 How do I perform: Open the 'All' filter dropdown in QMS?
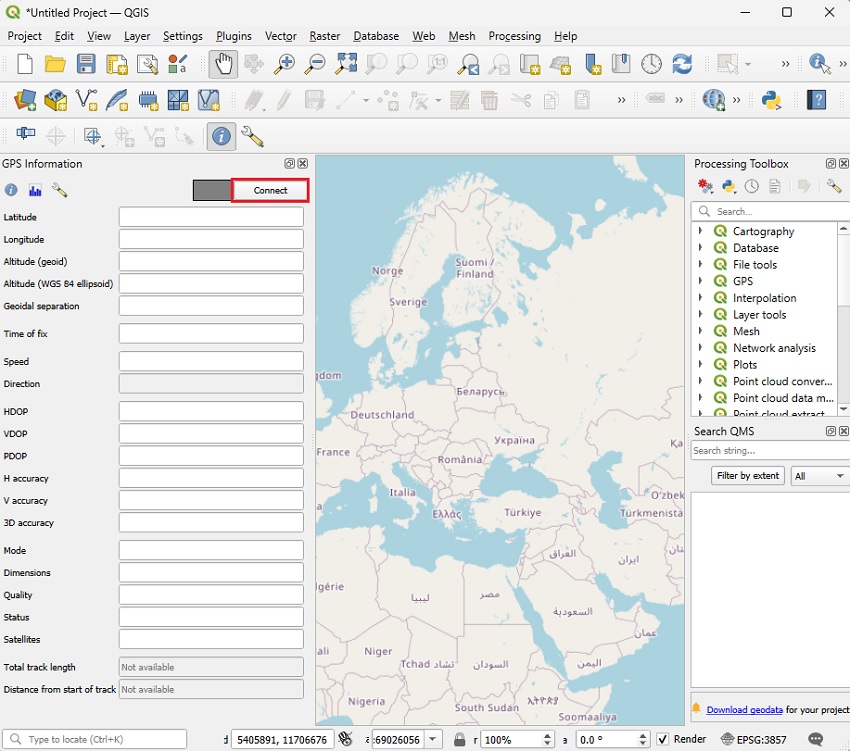[819, 476]
